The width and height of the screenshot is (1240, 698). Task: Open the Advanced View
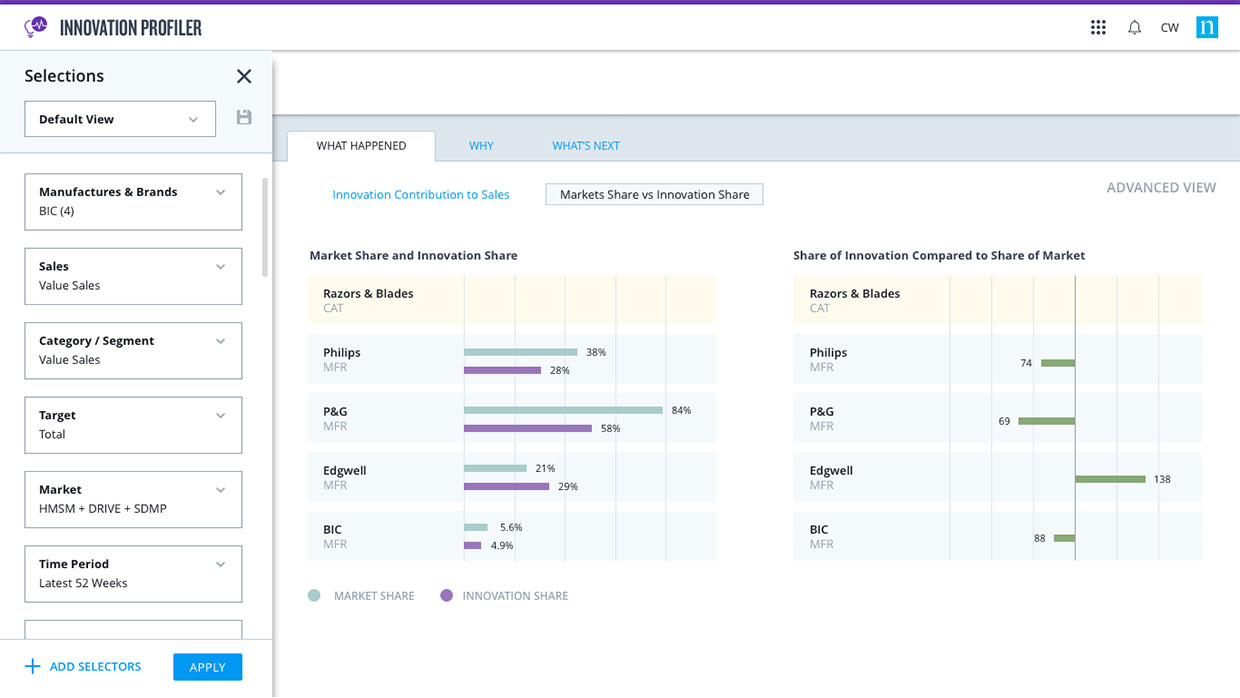1161,187
